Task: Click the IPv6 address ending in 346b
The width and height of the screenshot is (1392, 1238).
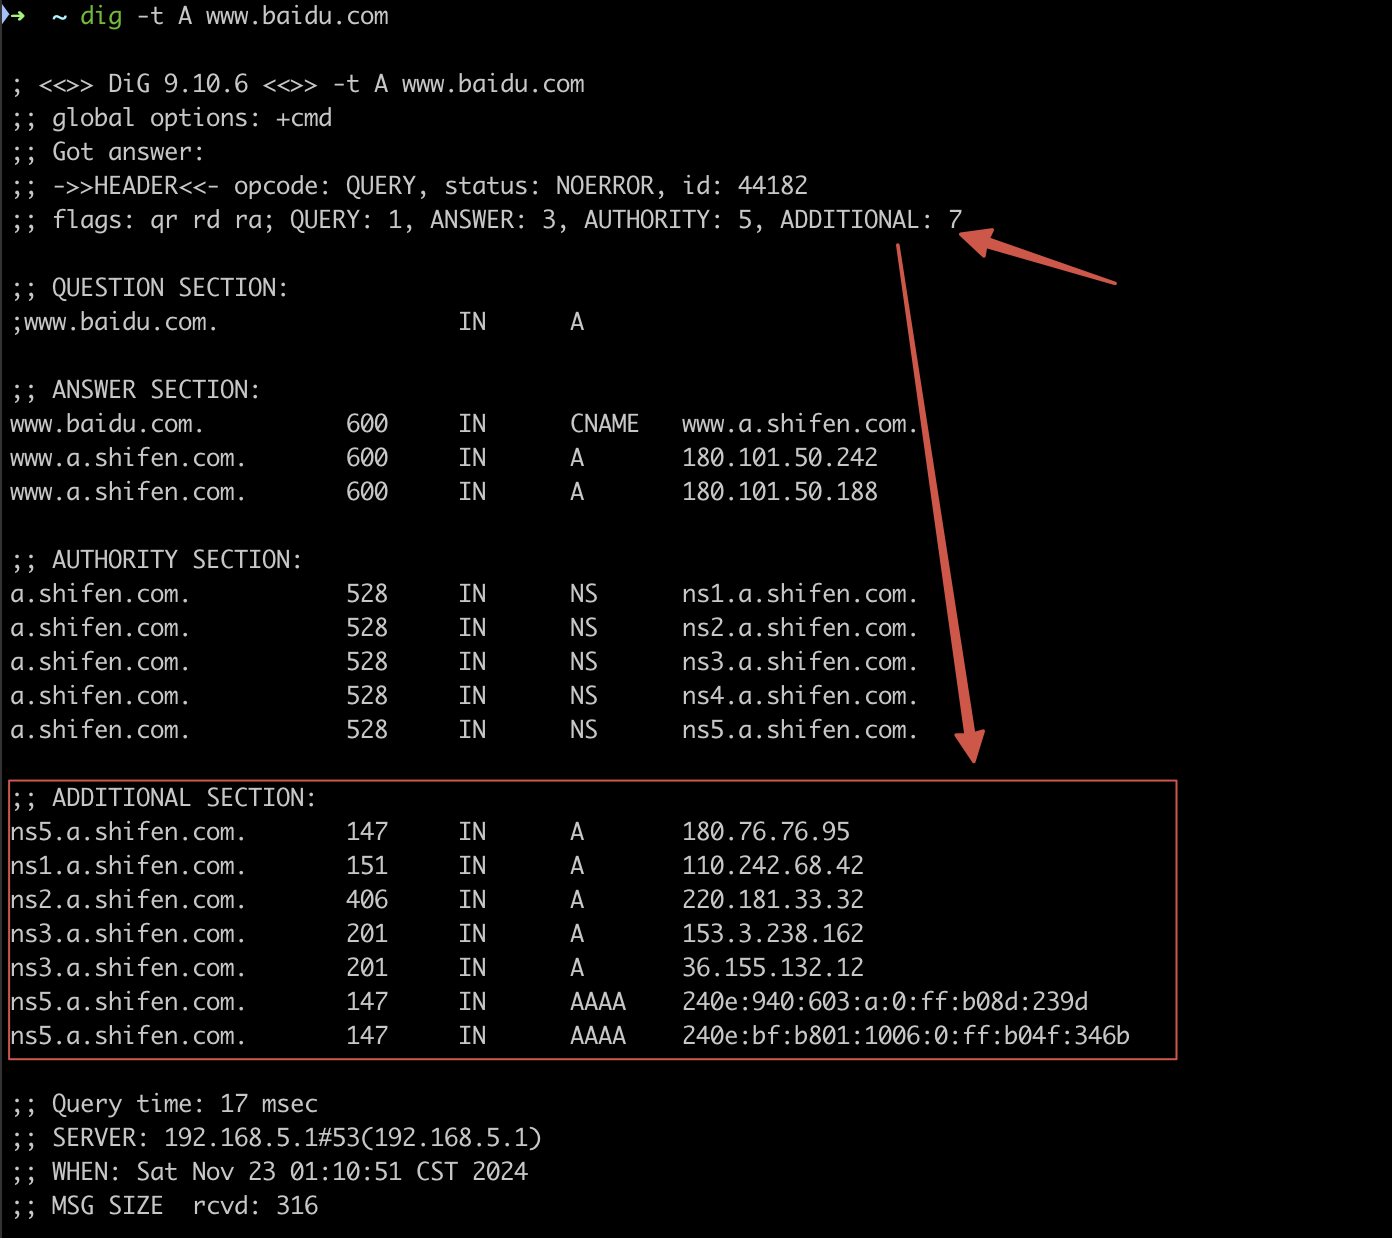Action: pyautogui.click(x=905, y=1036)
